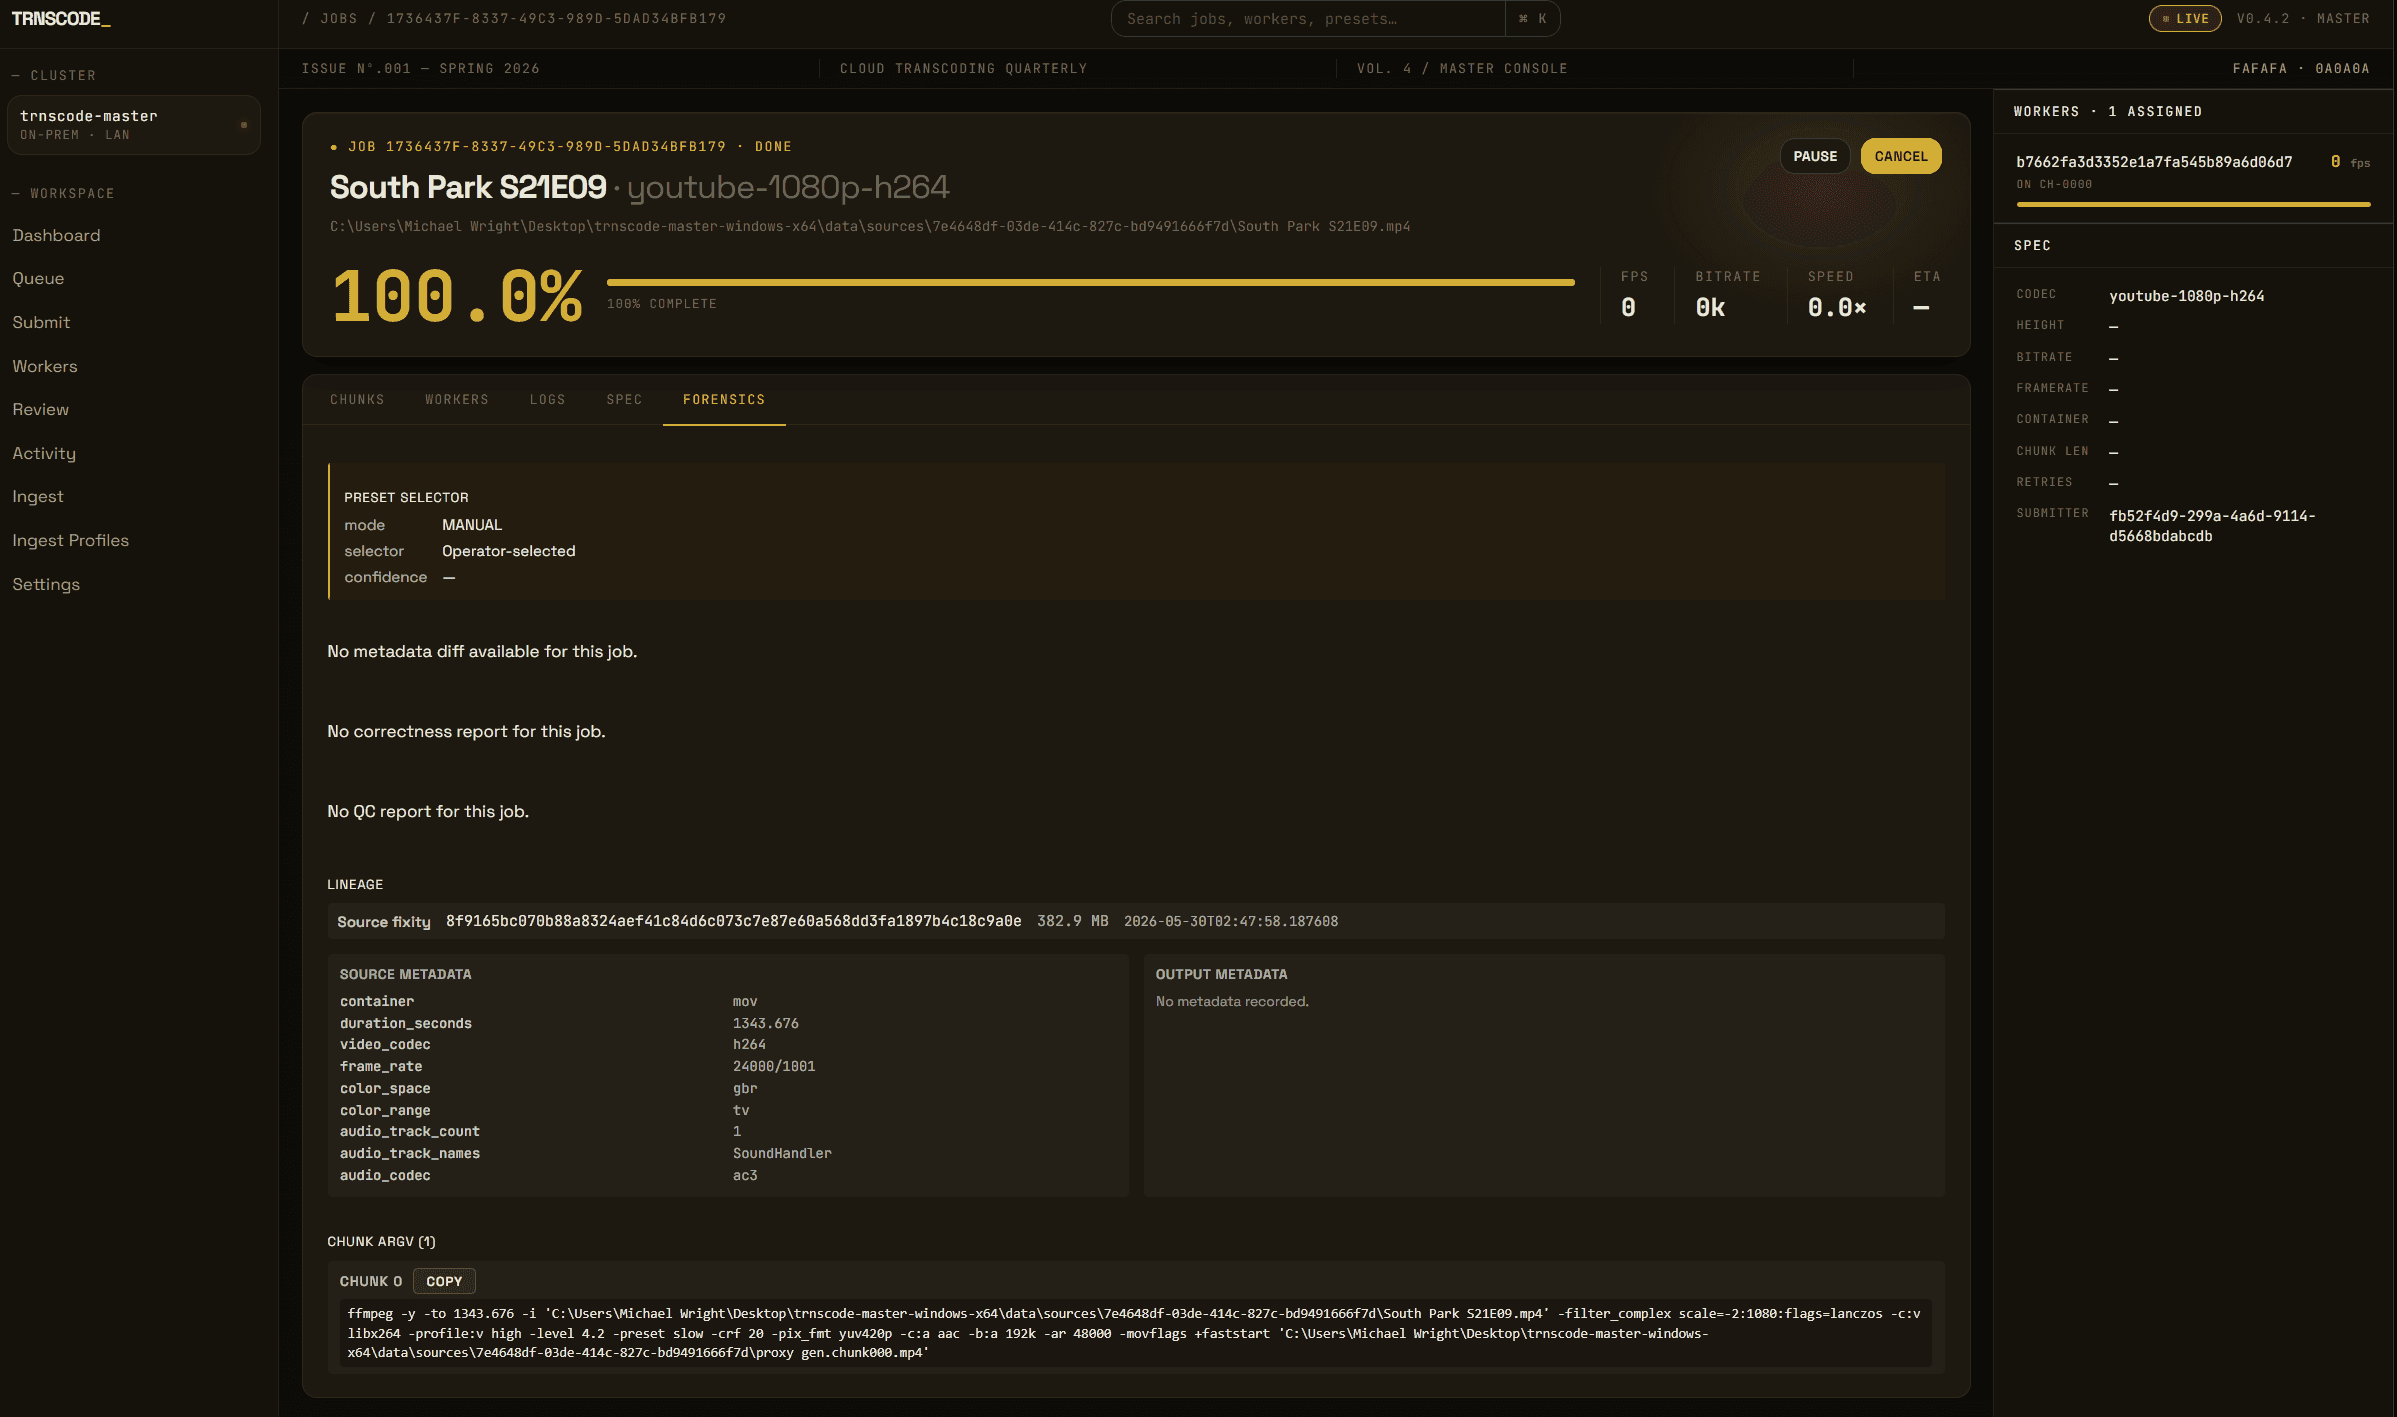2397x1417 pixels.
Task: Open the Activity page
Action: click(x=44, y=453)
